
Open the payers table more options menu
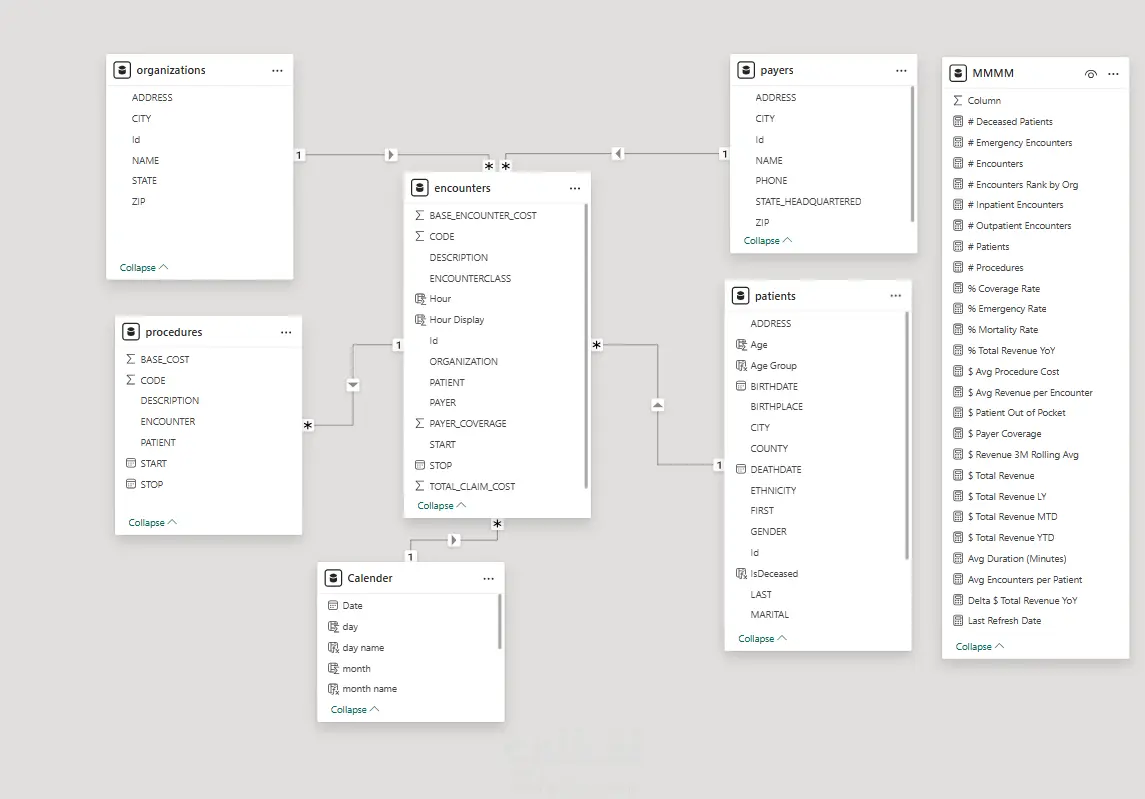[x=901, y=71]
